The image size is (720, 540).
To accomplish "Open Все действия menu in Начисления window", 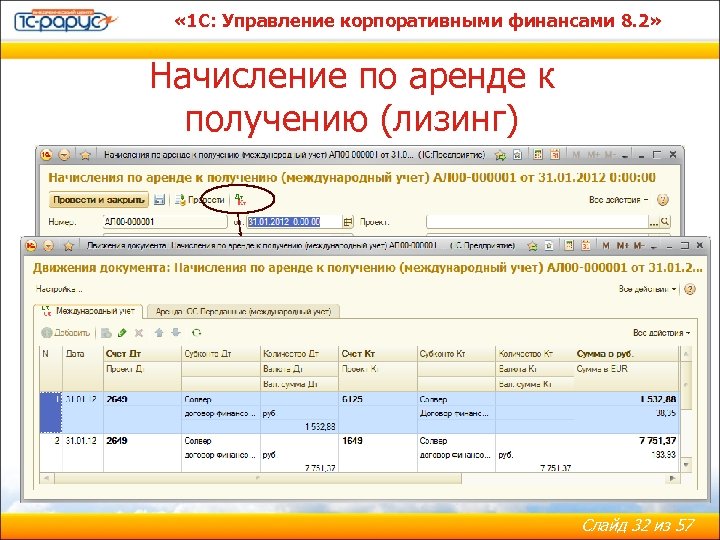I will point(619,200).
